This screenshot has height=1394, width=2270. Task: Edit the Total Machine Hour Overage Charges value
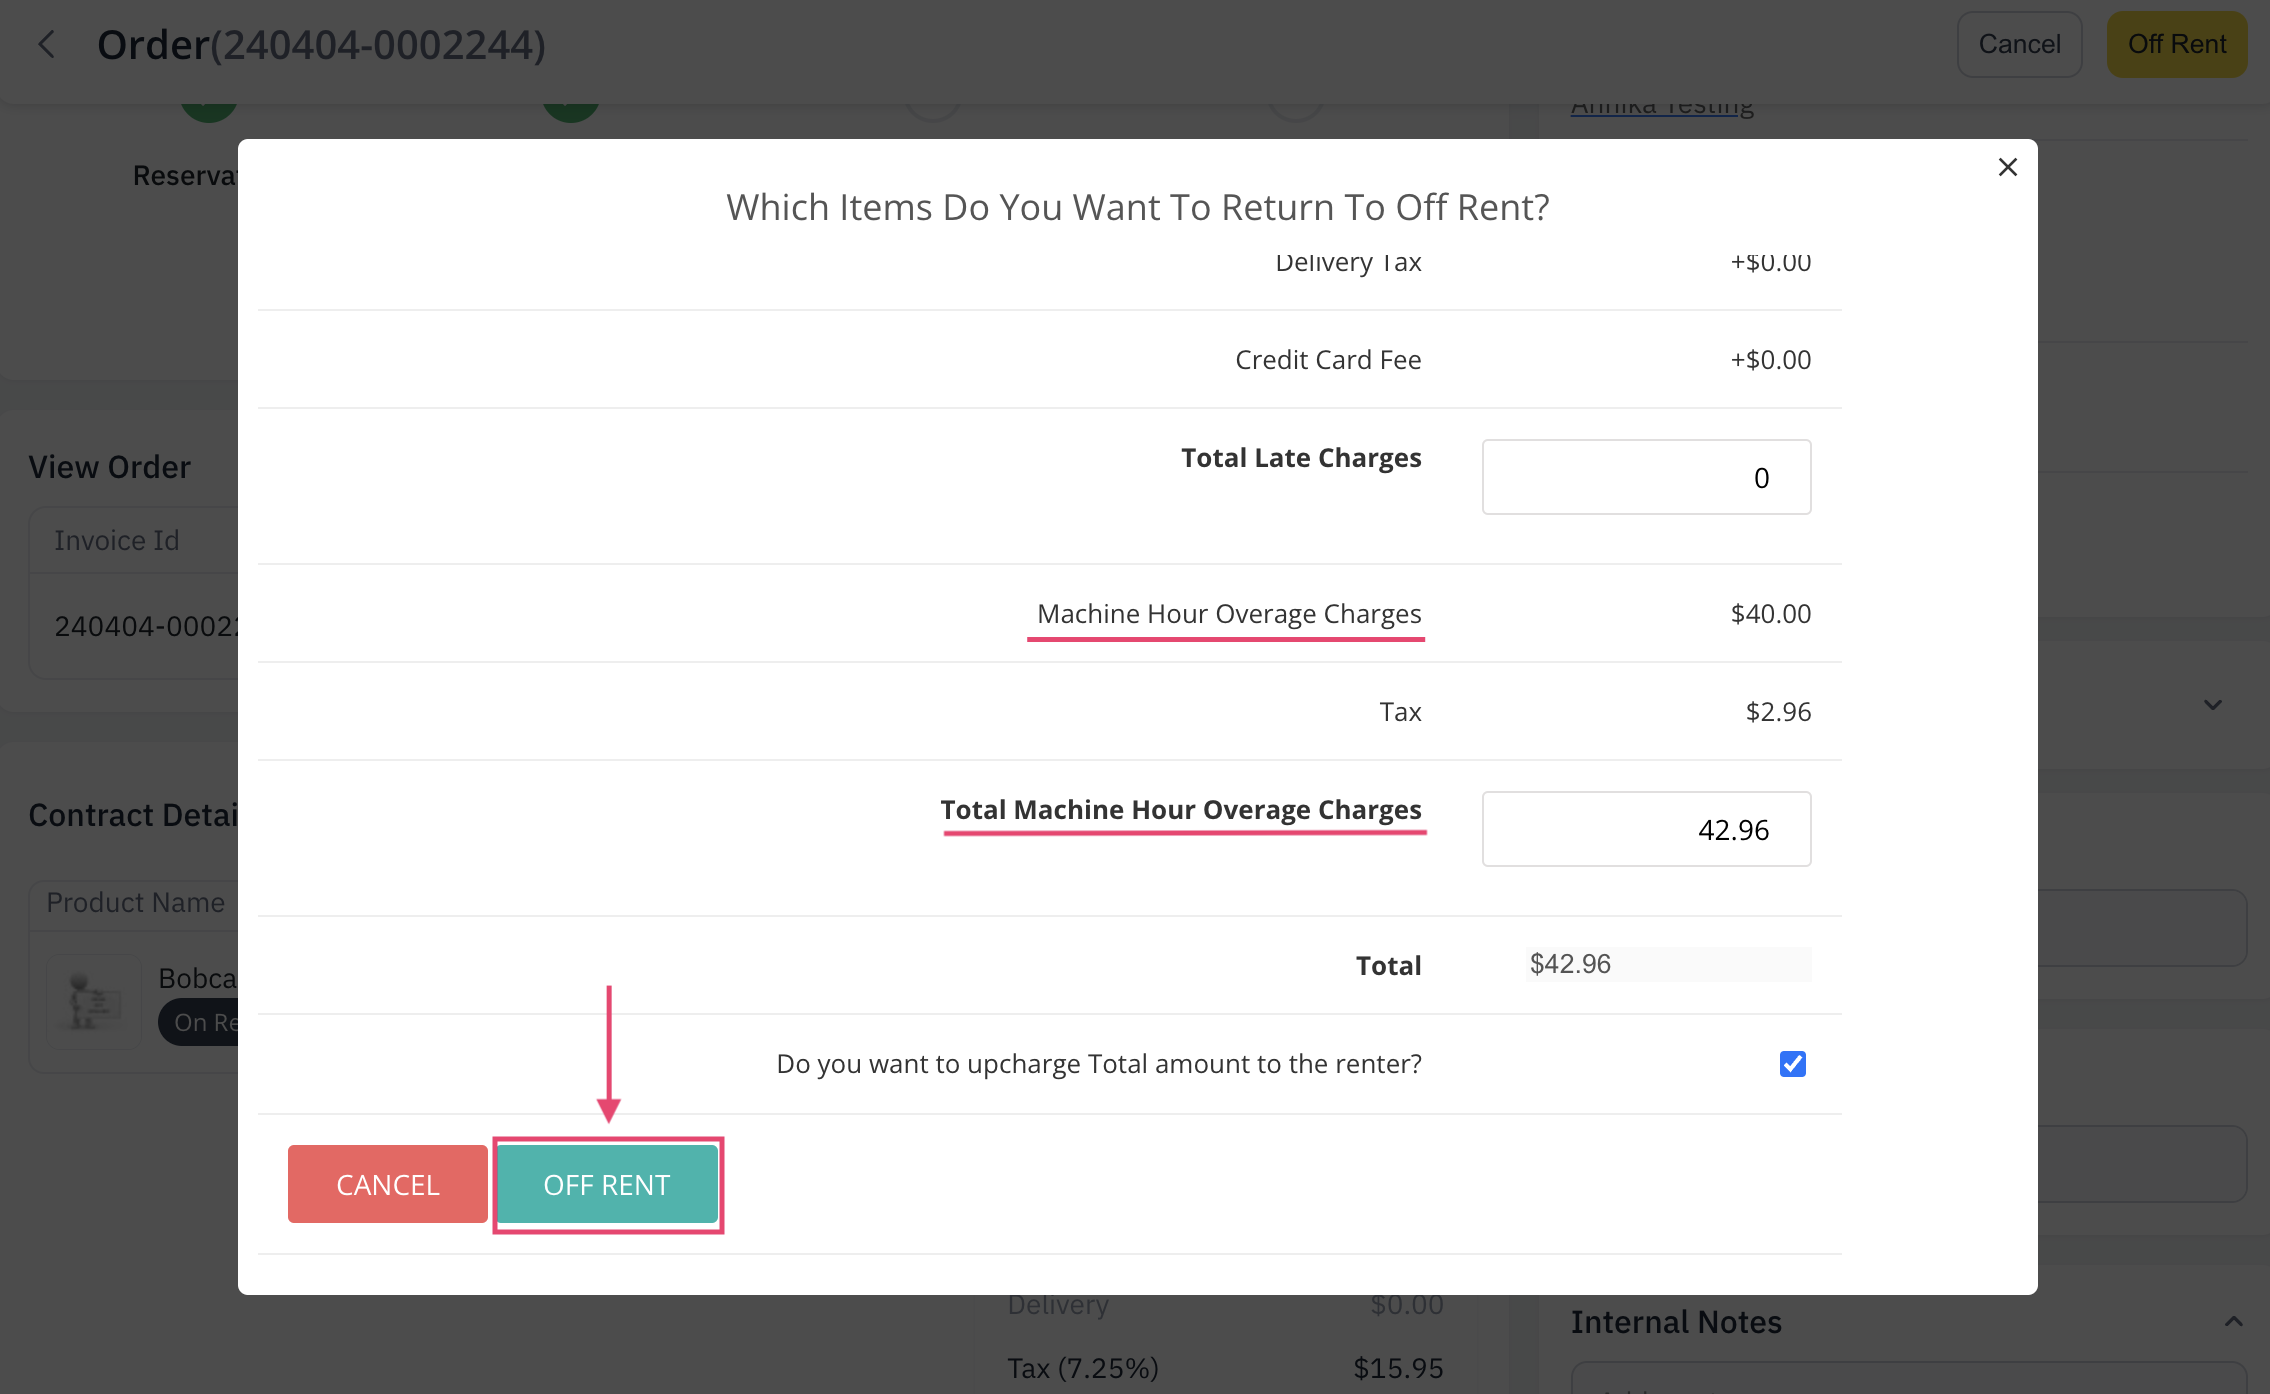[x=1645, y=829]
